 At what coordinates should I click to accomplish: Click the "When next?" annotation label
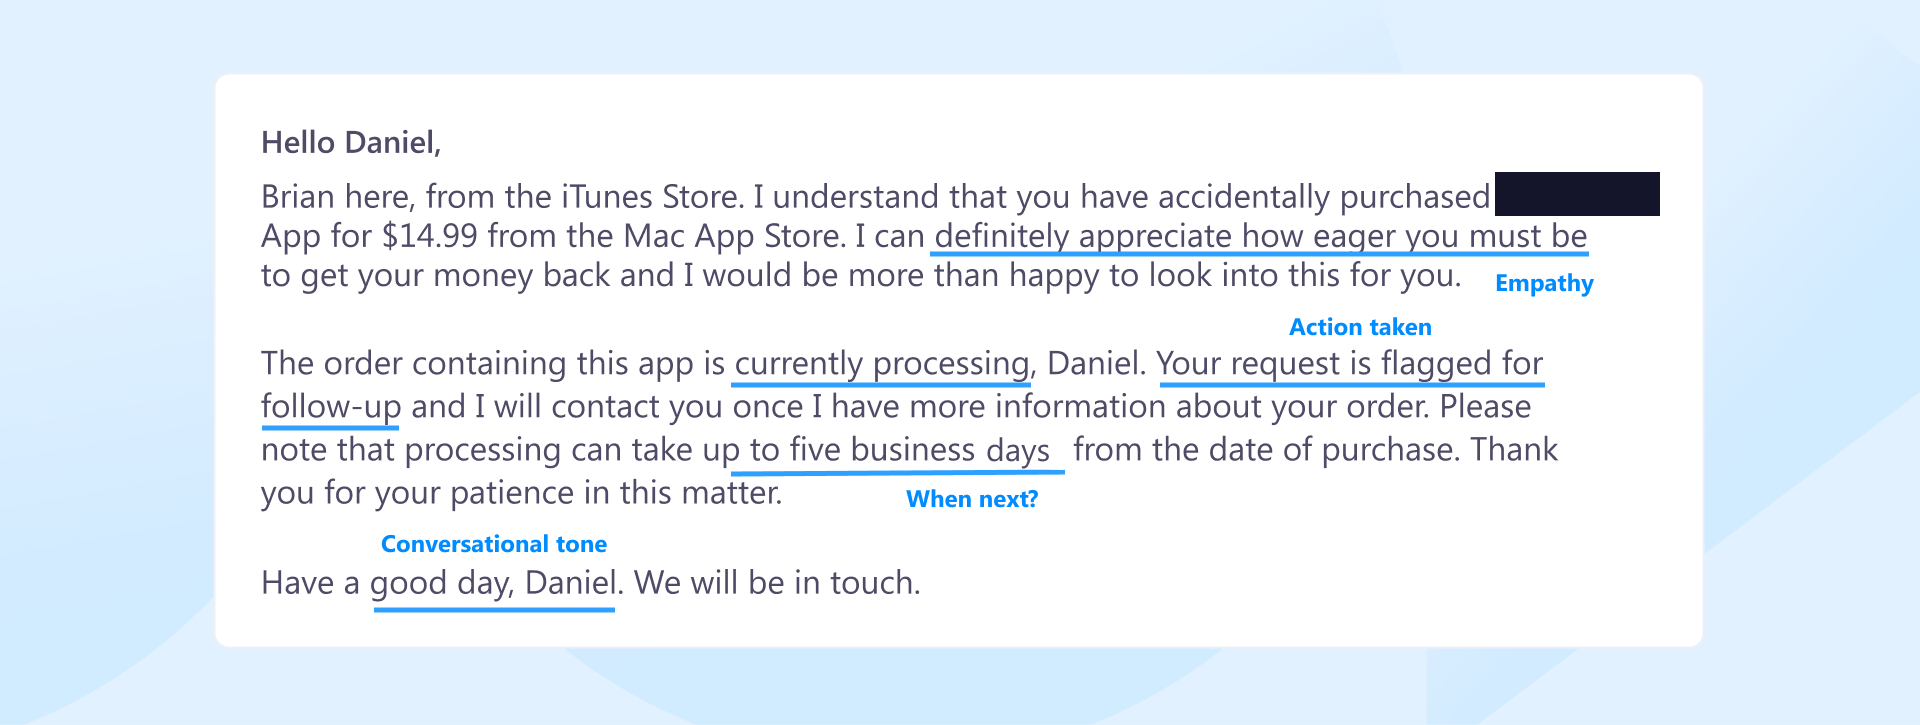(x=971, y=499)
